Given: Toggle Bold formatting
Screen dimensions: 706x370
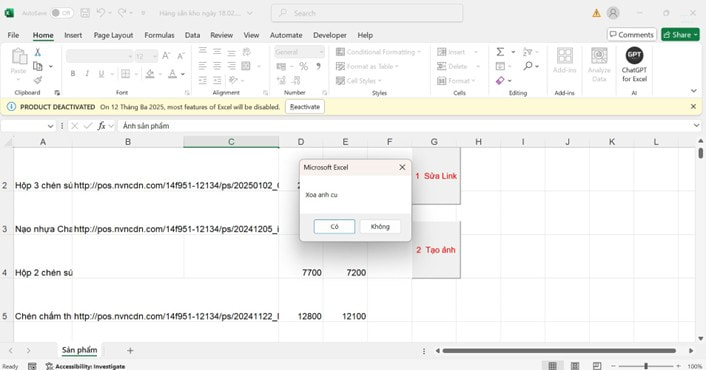Looking at the screenshot, I should pos(72,73).
